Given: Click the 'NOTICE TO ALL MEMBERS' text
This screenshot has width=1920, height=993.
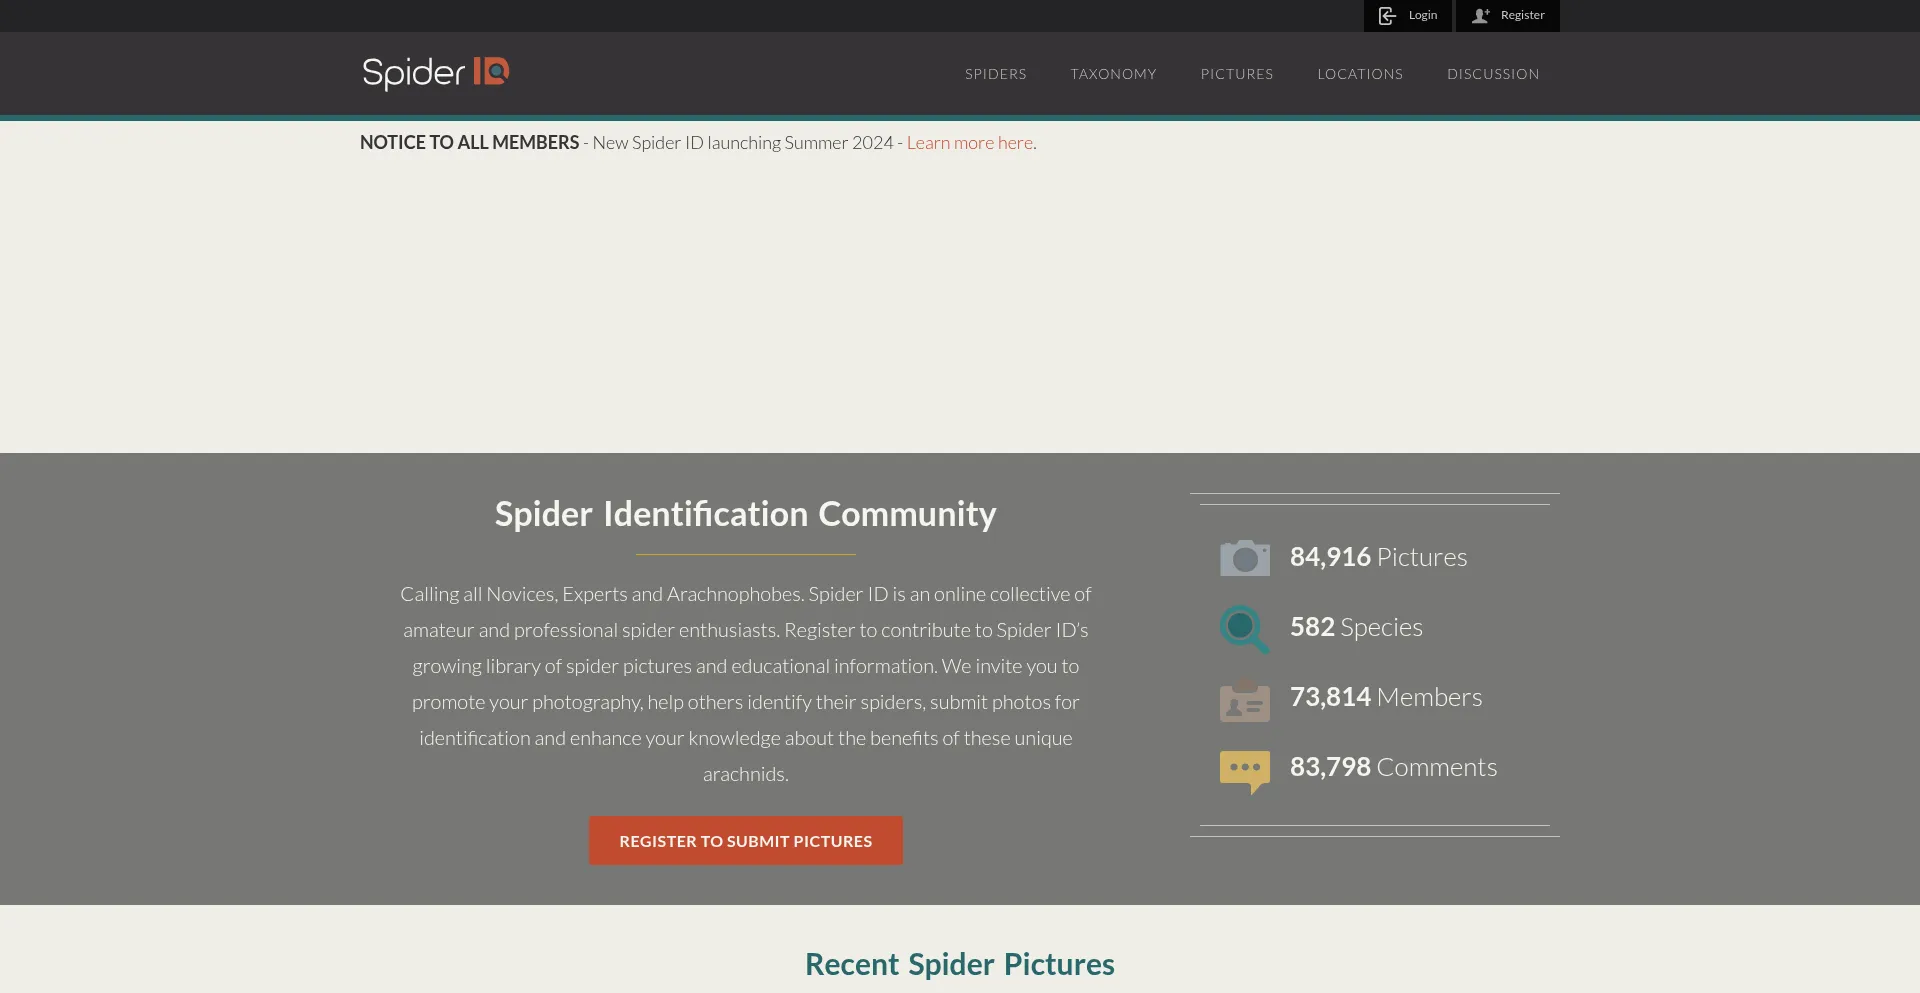Looking at the screenshot, I should (470, 143).
